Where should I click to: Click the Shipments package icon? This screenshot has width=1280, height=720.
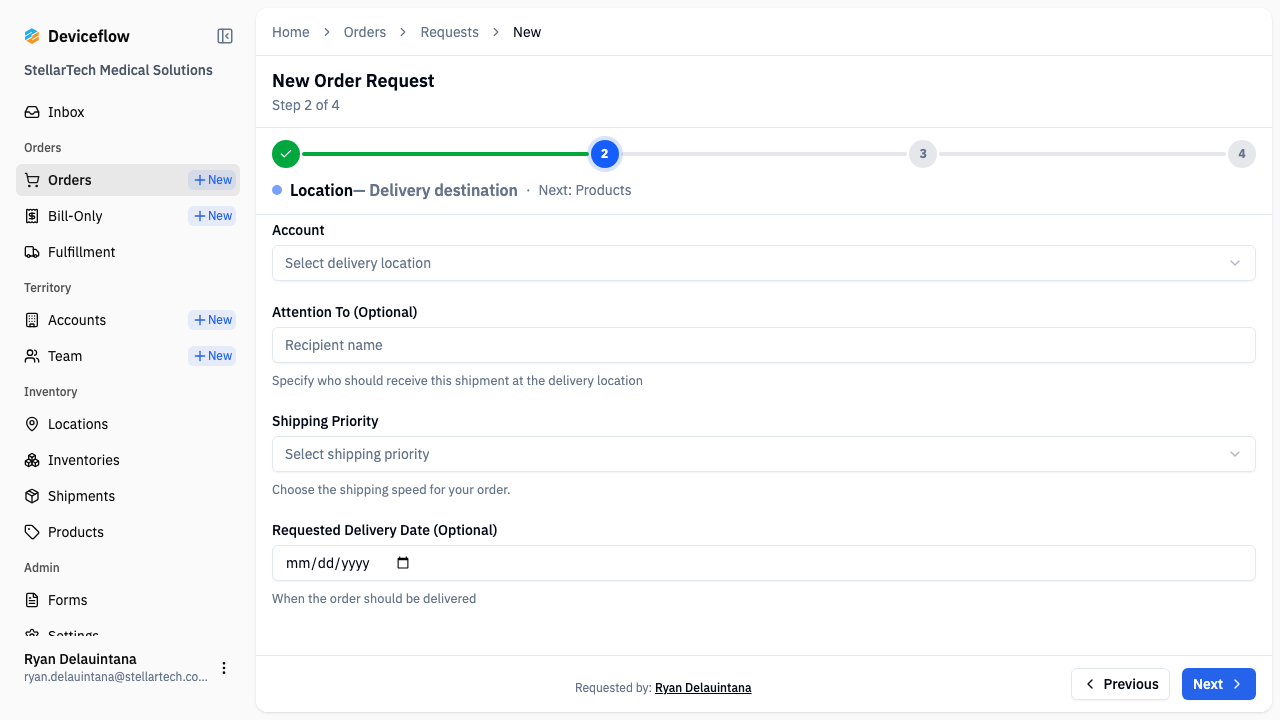[32, 496]
